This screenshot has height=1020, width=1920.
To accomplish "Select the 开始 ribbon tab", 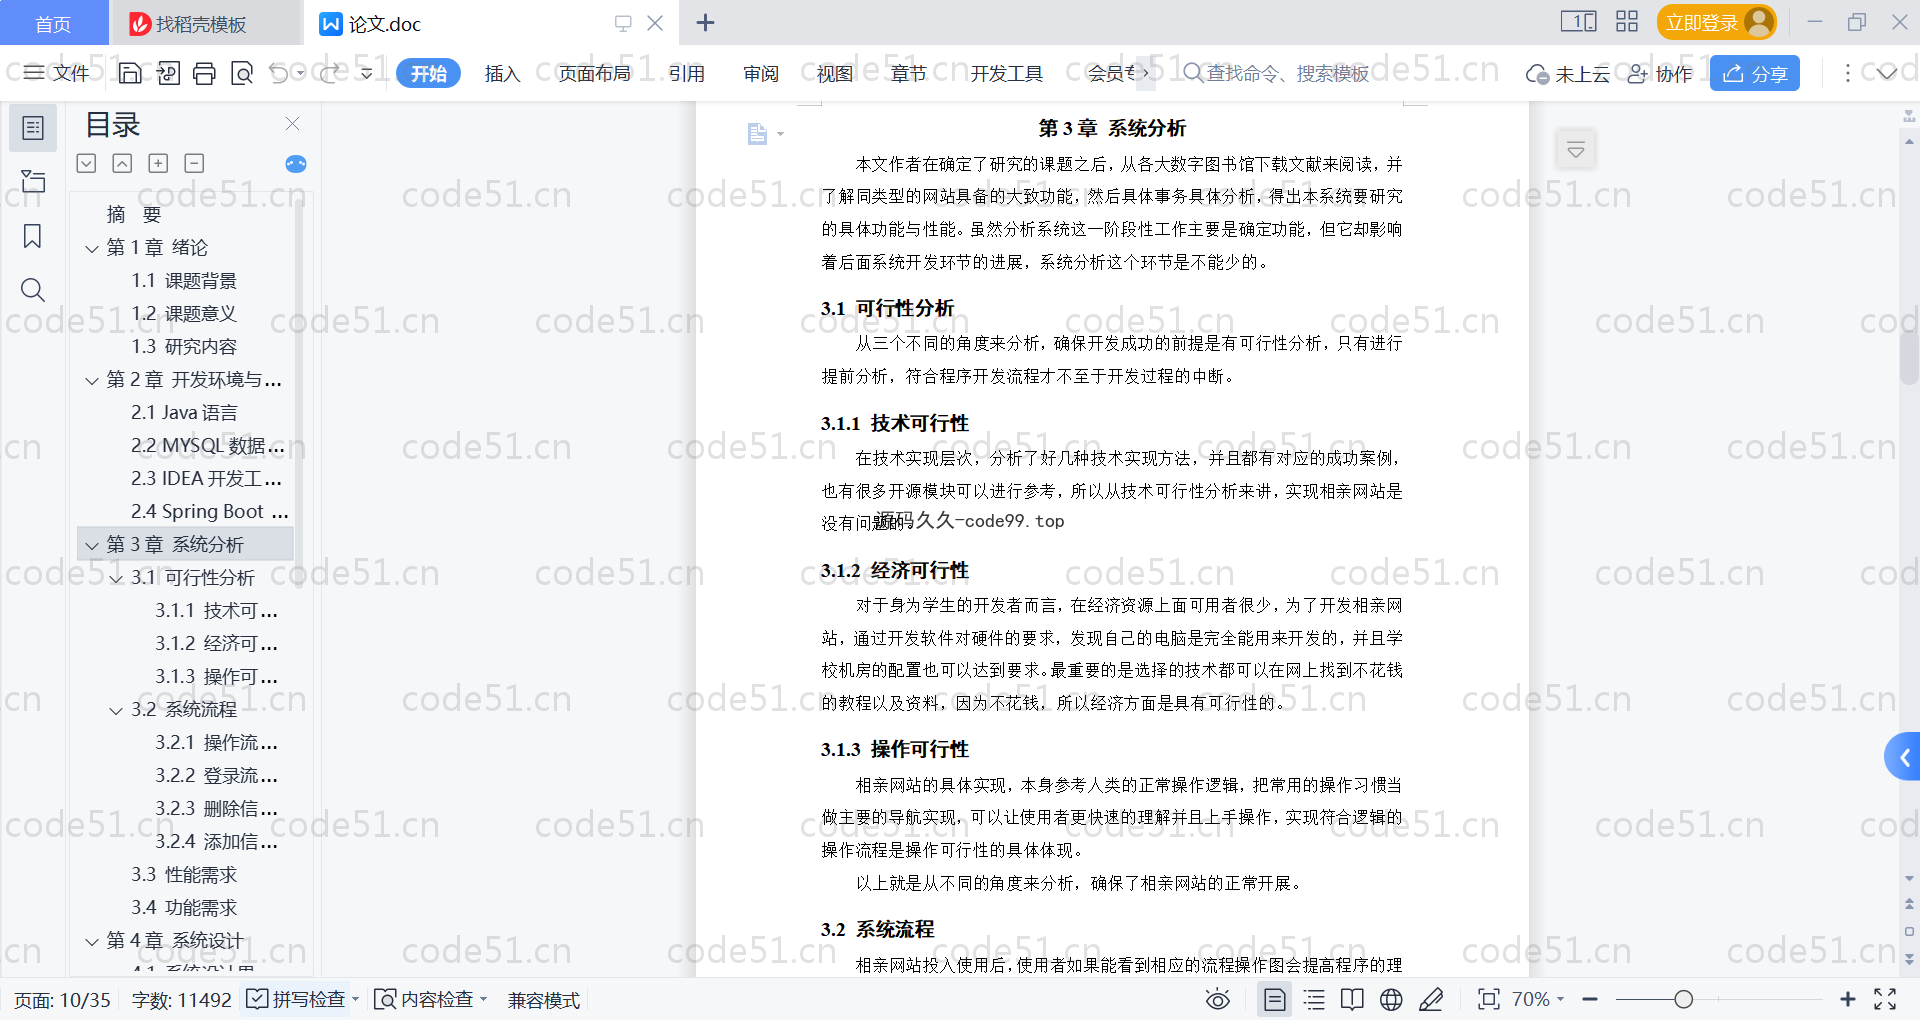I will 428,73.
